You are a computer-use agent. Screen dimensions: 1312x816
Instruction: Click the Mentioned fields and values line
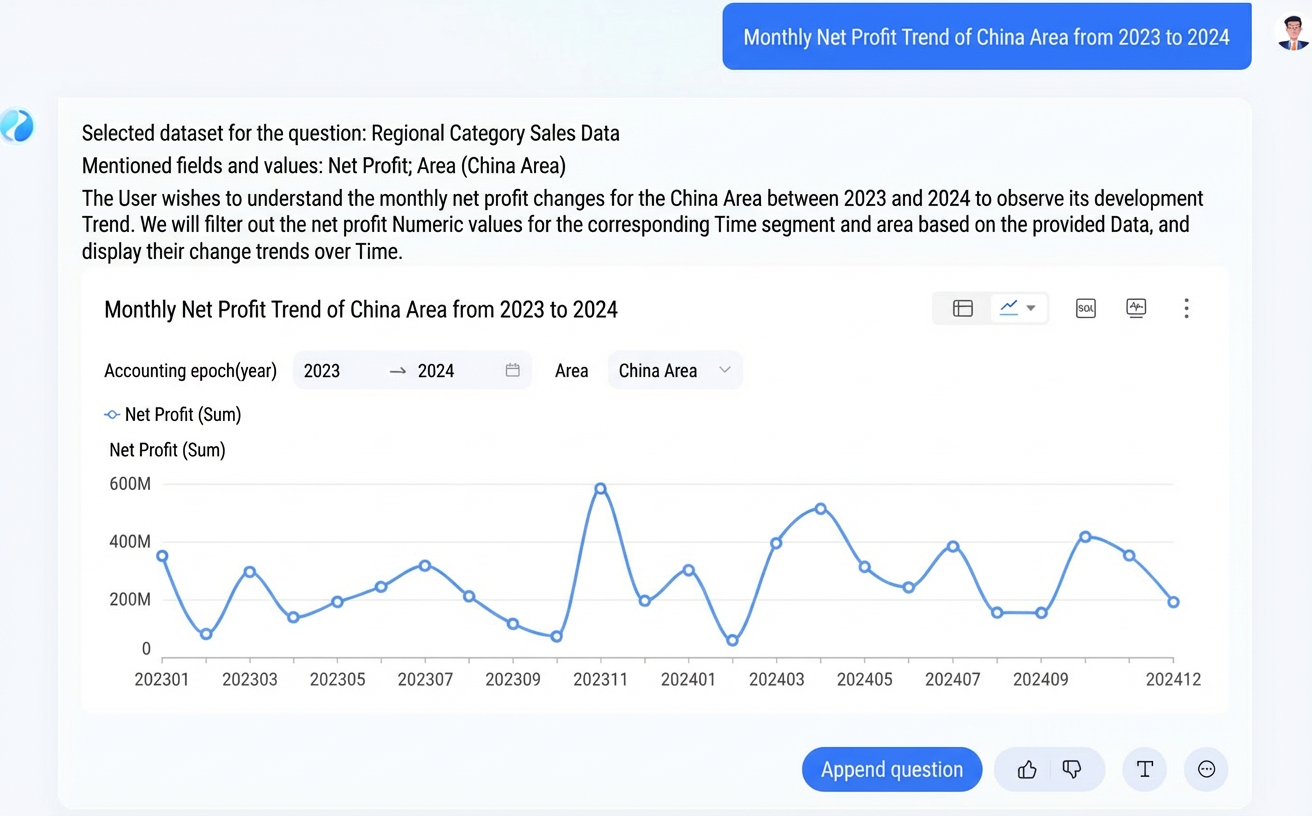(x=324, y=166)
